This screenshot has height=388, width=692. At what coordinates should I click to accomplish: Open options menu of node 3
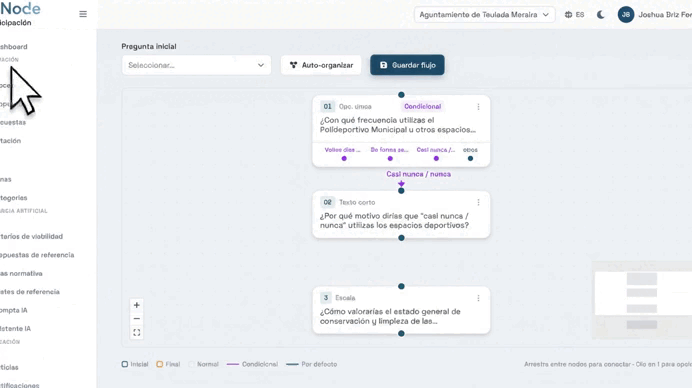478,298
